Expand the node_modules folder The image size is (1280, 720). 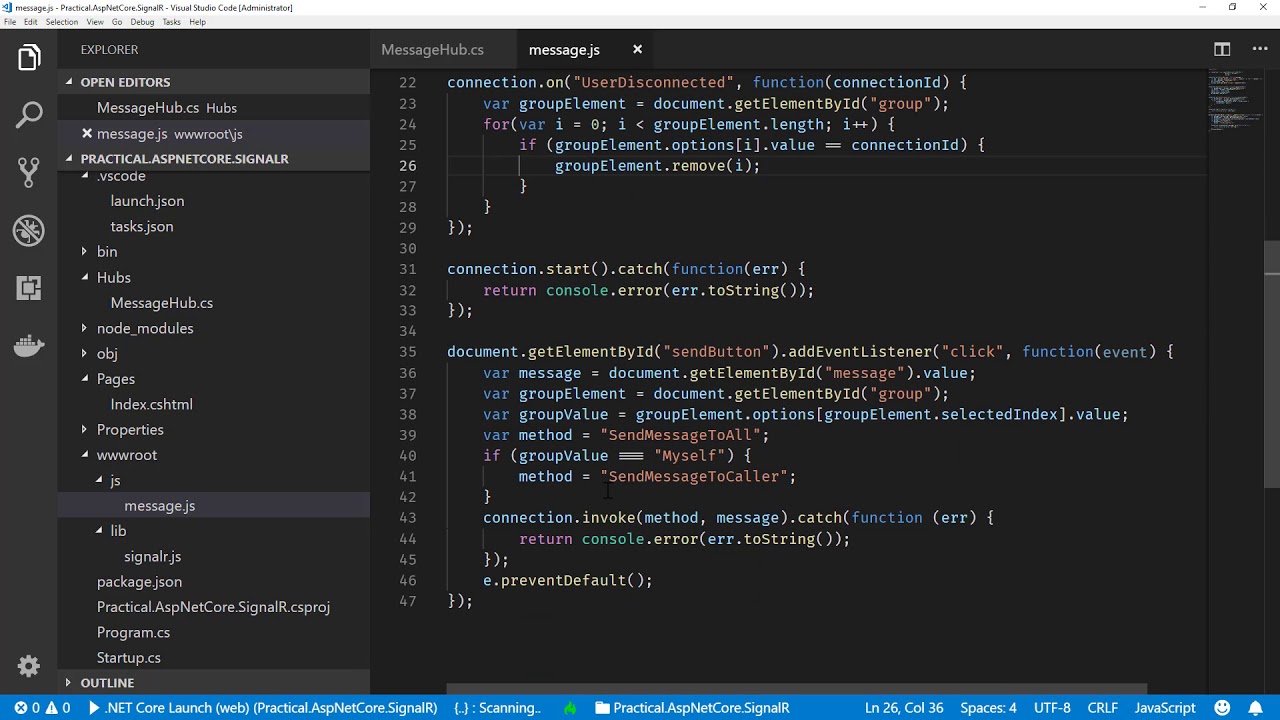click(145, 328)
